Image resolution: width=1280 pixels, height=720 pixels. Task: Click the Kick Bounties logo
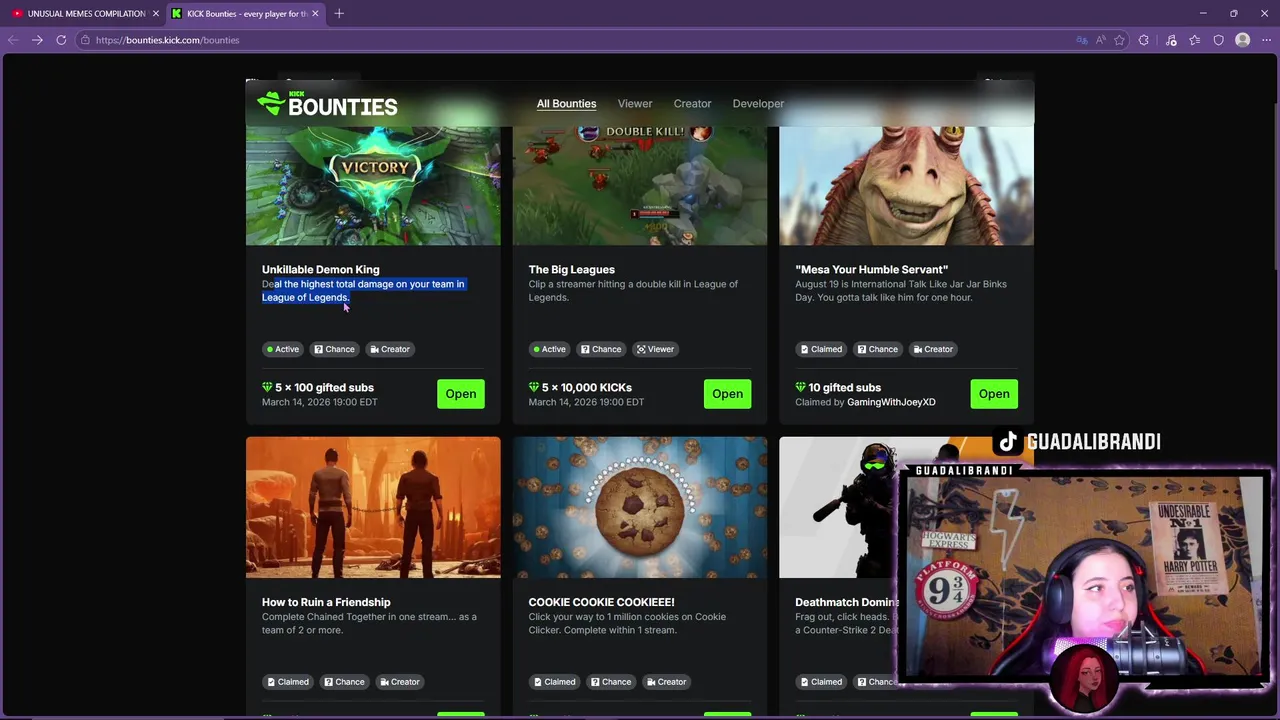pos(327,104)
